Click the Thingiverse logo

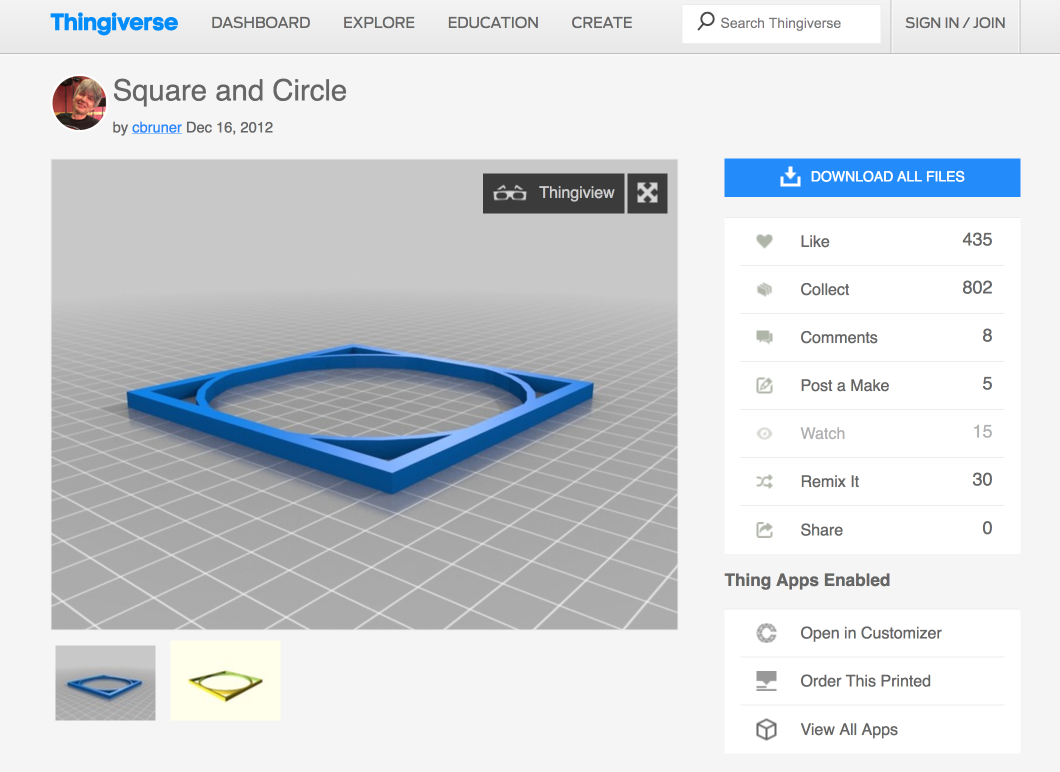coord(114,22)
